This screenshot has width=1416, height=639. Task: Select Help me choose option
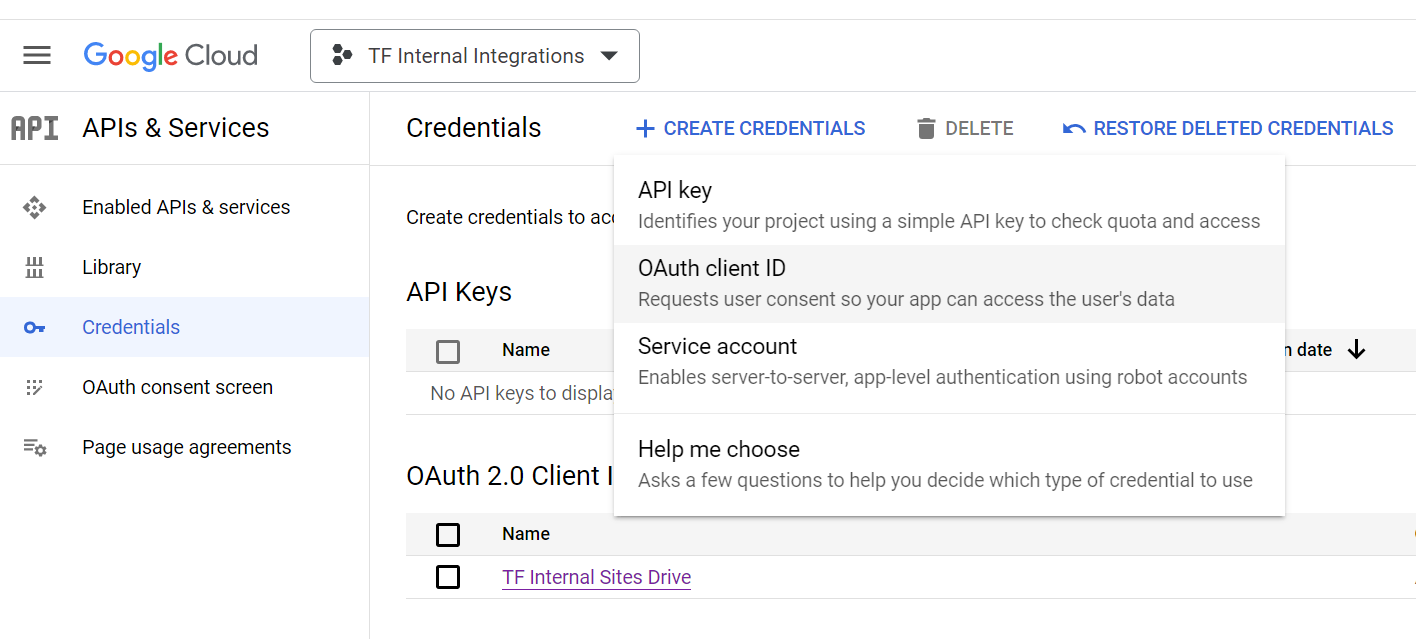(949, 464)
